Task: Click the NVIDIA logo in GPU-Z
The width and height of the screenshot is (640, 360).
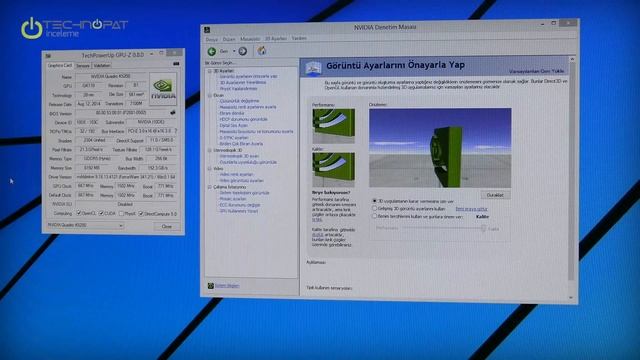Action: [x=163, y=89]
